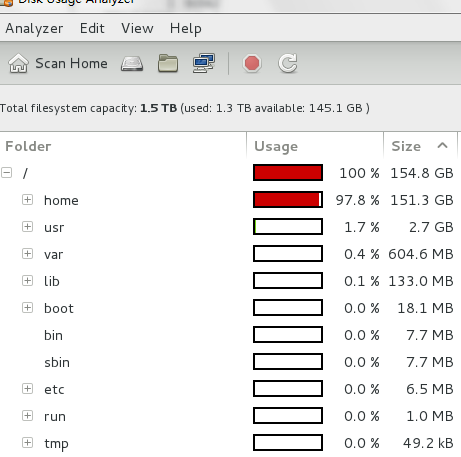Click the 49.2 kB size value
This screenshot has width=461, height=457.
point(428,443)
